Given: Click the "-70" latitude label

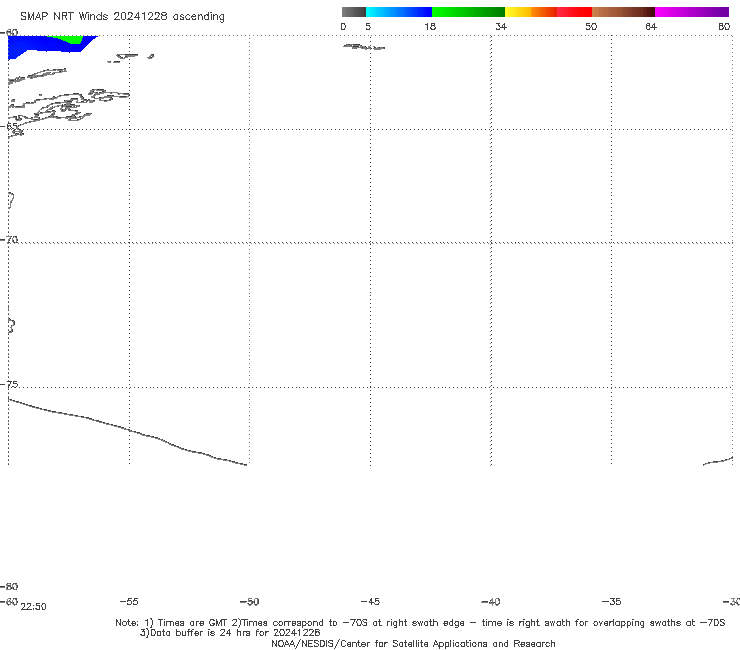Looking at the screenshot, I should (x=9, y=240).
